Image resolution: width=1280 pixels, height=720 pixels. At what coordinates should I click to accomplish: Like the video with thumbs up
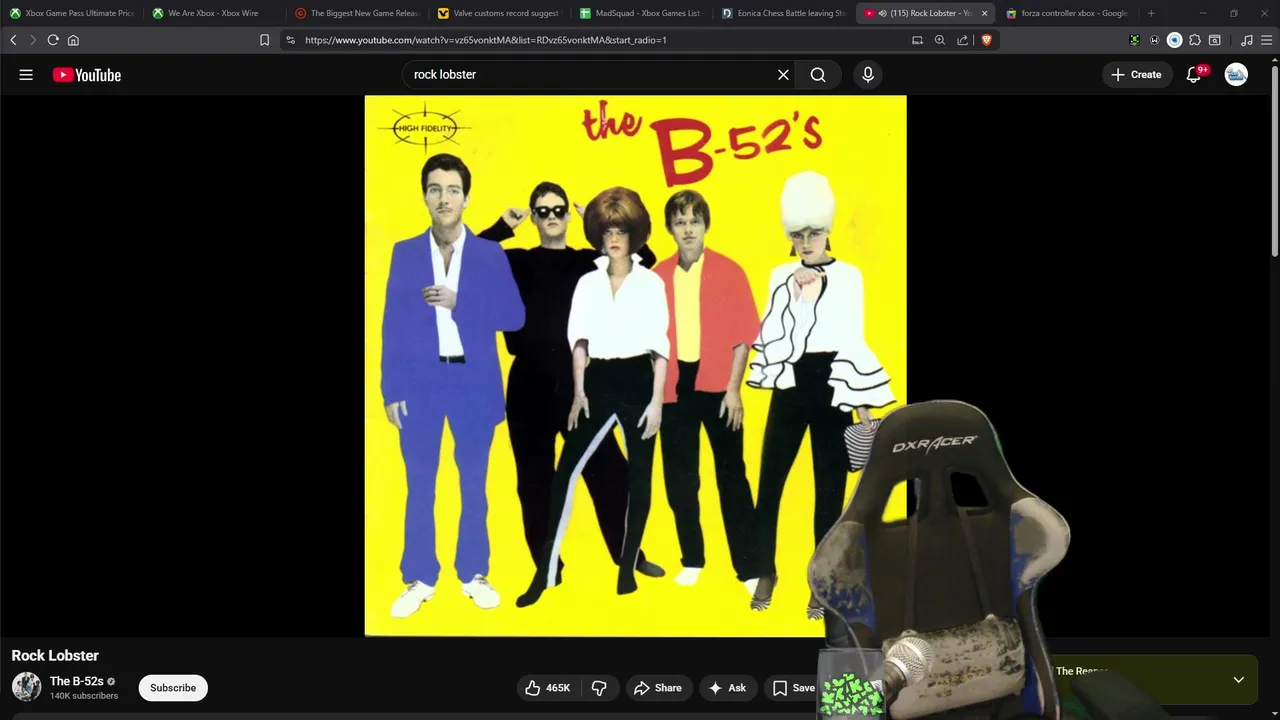[546, 688]
